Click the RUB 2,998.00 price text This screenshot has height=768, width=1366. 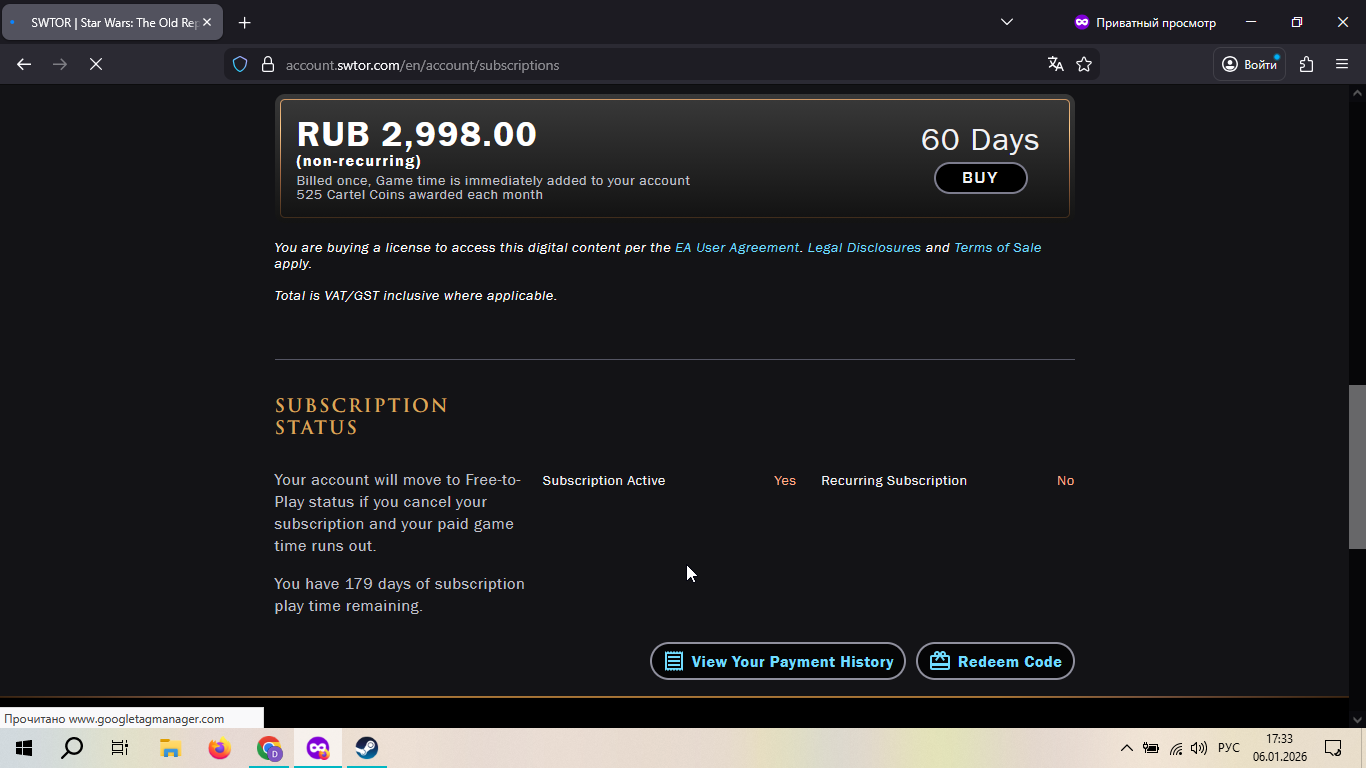[417, 134]
